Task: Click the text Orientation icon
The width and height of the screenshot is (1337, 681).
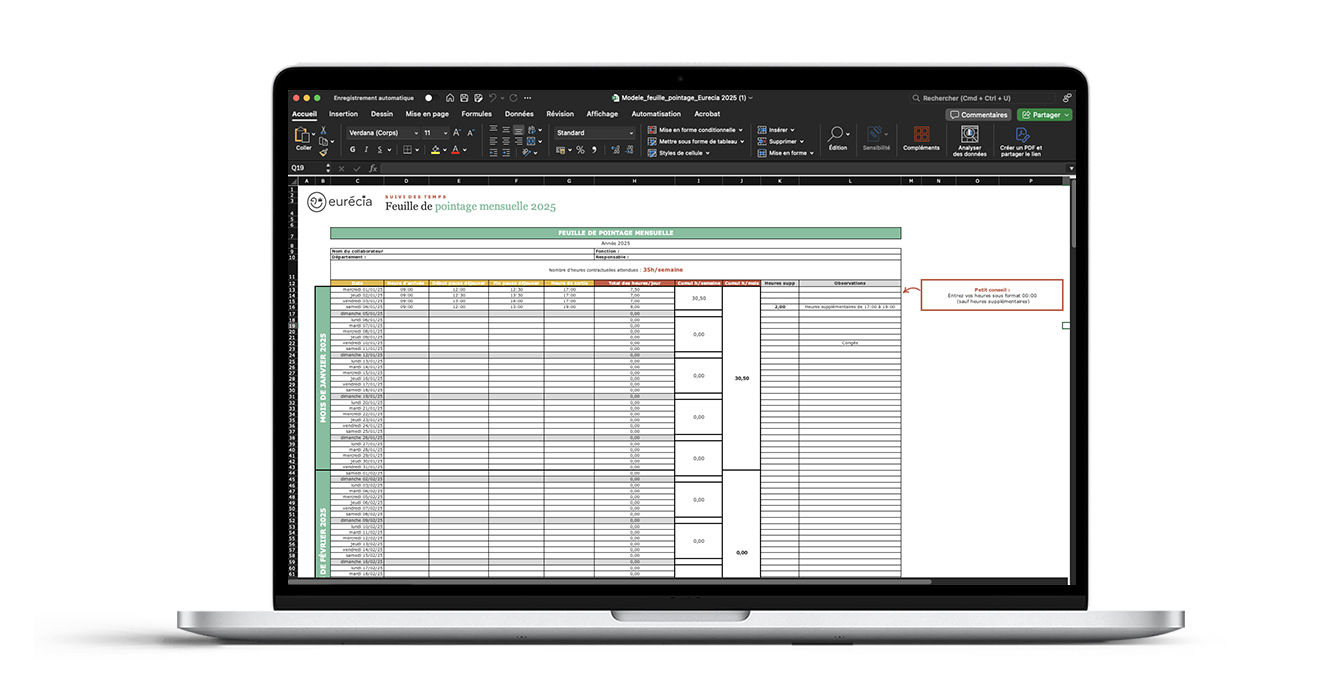Action: [526, 152]
